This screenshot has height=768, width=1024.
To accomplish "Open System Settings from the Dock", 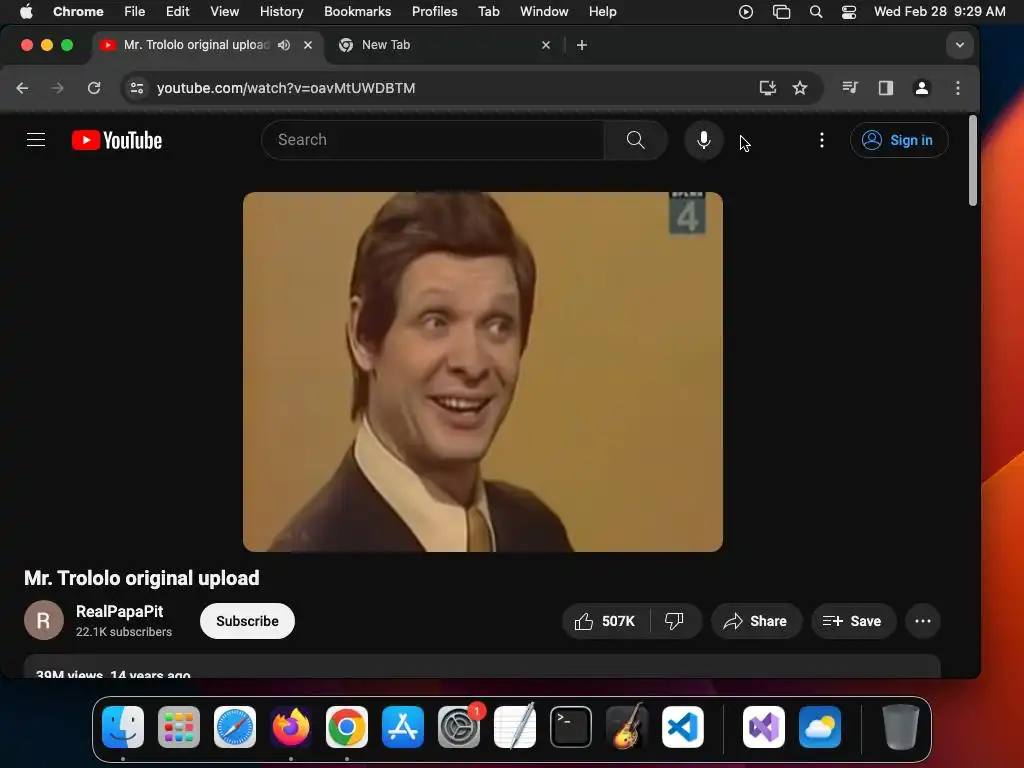I will coord(459,727).
